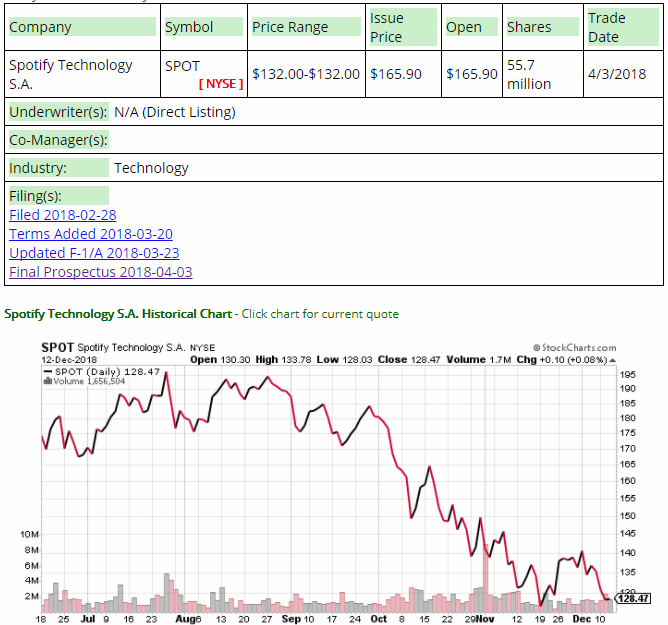Click the 128.47 current price tag on chart

pyautogui.click(x=633, y=599)
